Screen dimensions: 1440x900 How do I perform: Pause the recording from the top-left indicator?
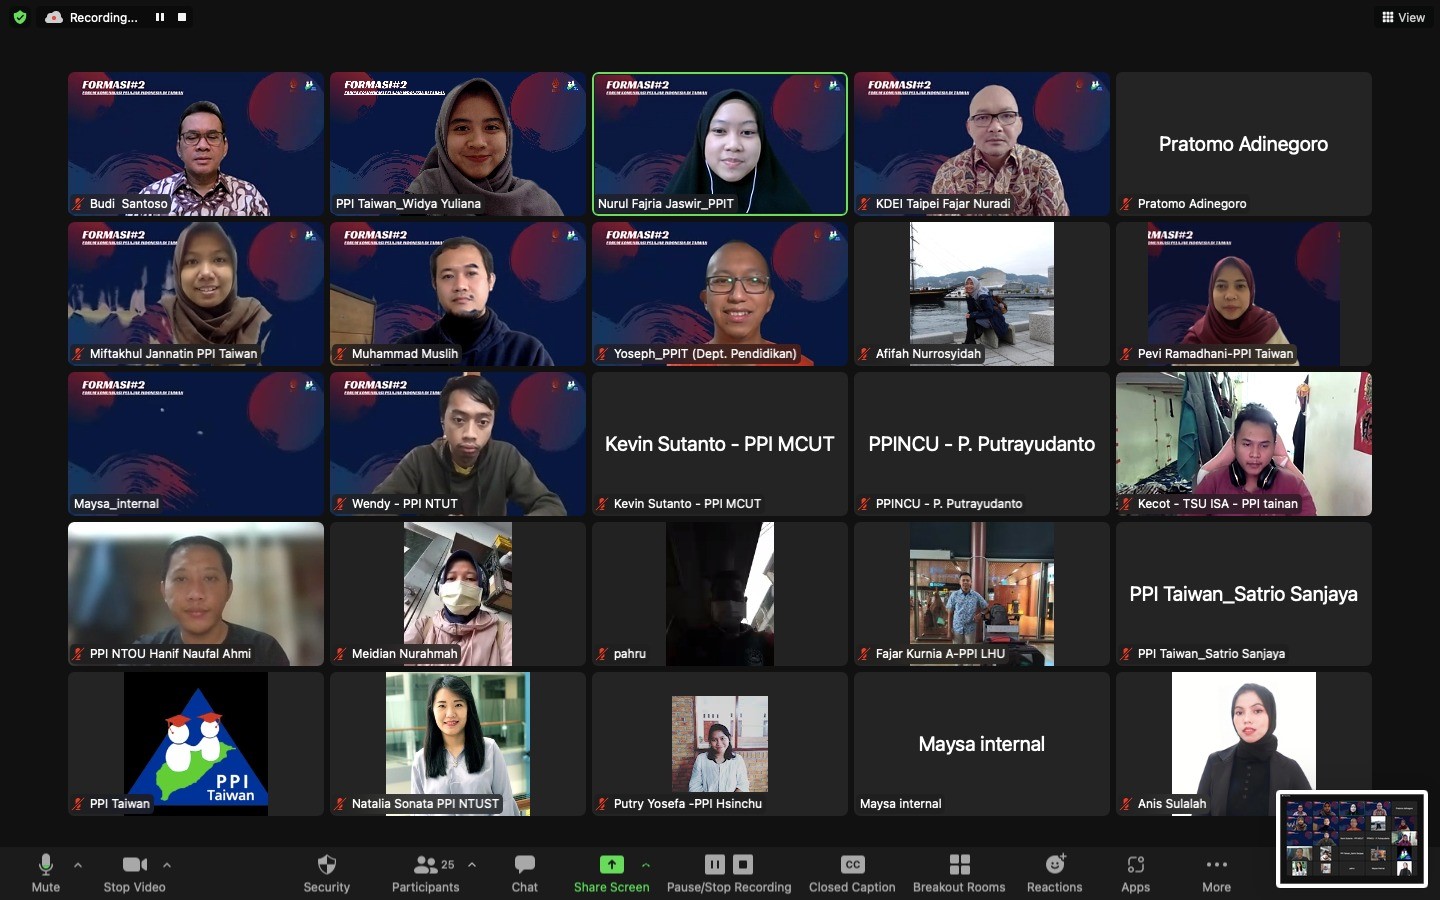[x=159, y=17]
